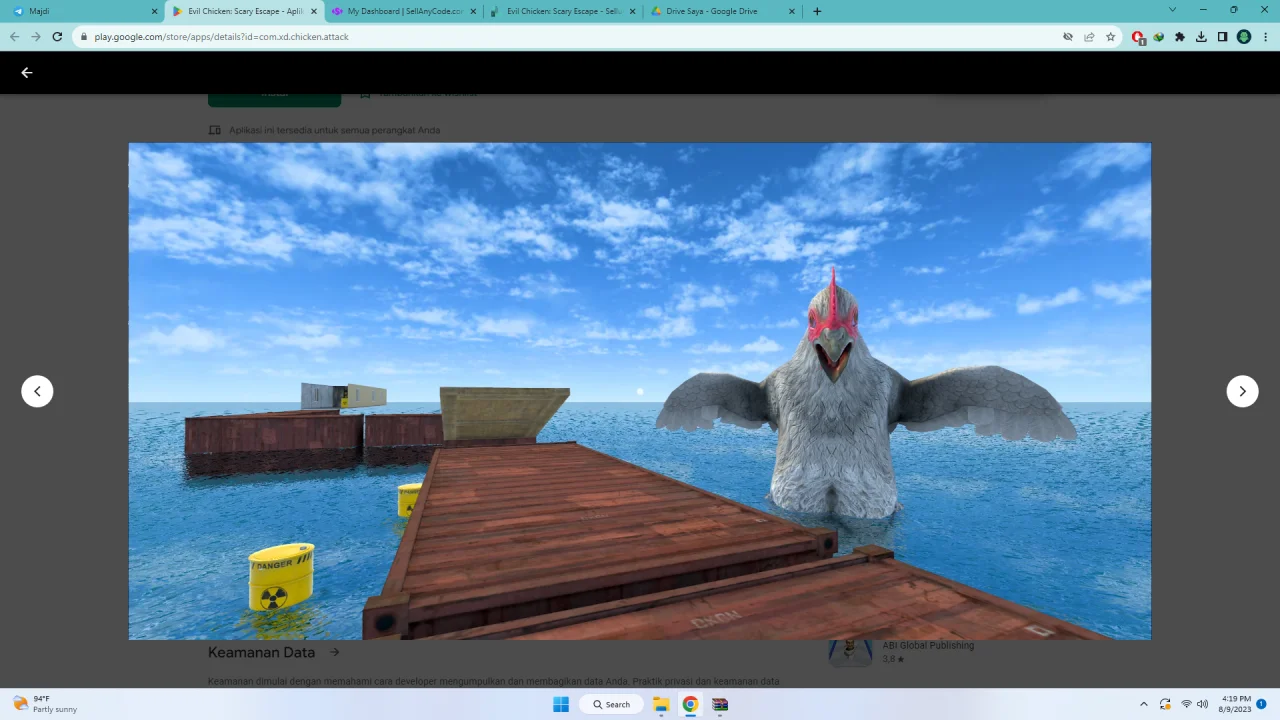The width and height of the screenshot is (1280, 720).
Task: Open Wi-Fi network settings
Action: coord(1186,704)
